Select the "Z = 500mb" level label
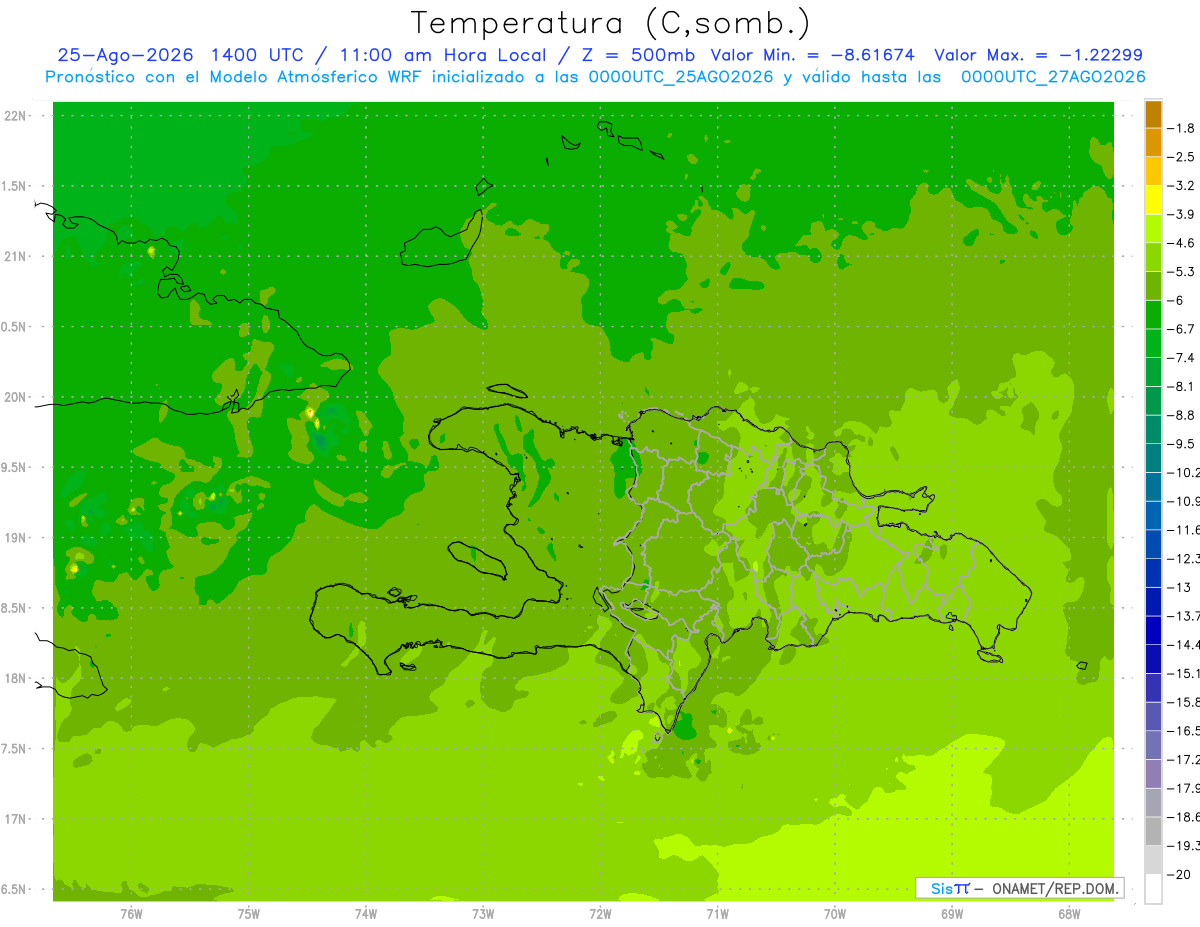 click(637, 55)
